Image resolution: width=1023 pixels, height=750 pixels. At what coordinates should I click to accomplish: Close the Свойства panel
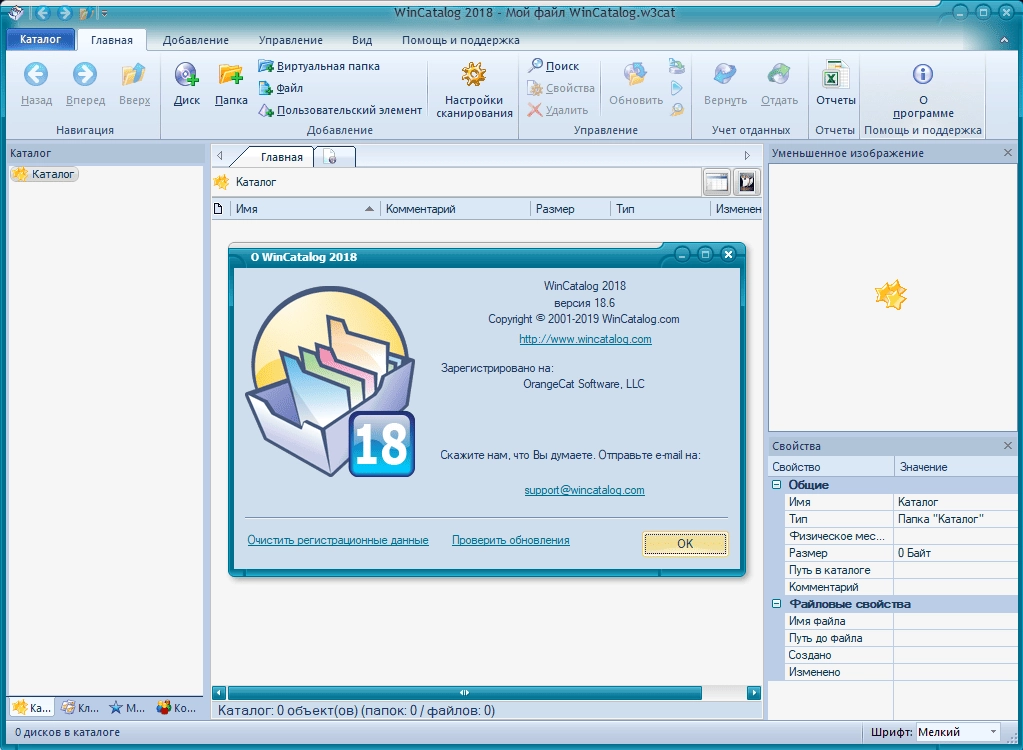click(x=1007, y=445)
